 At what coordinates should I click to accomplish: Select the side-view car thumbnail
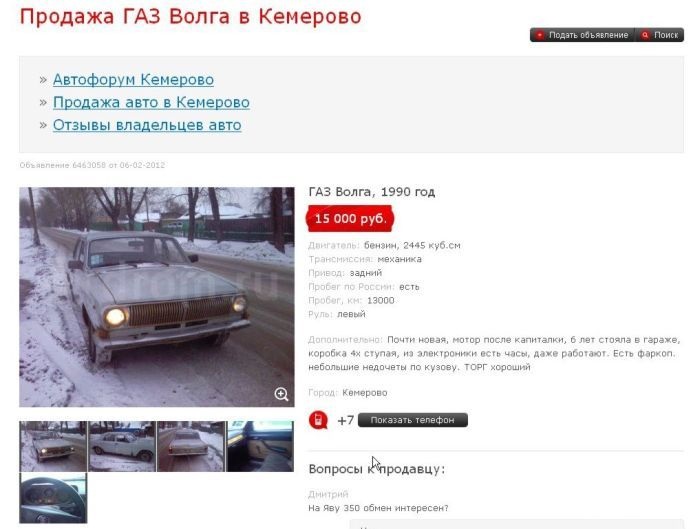click(x=122, y=446)
